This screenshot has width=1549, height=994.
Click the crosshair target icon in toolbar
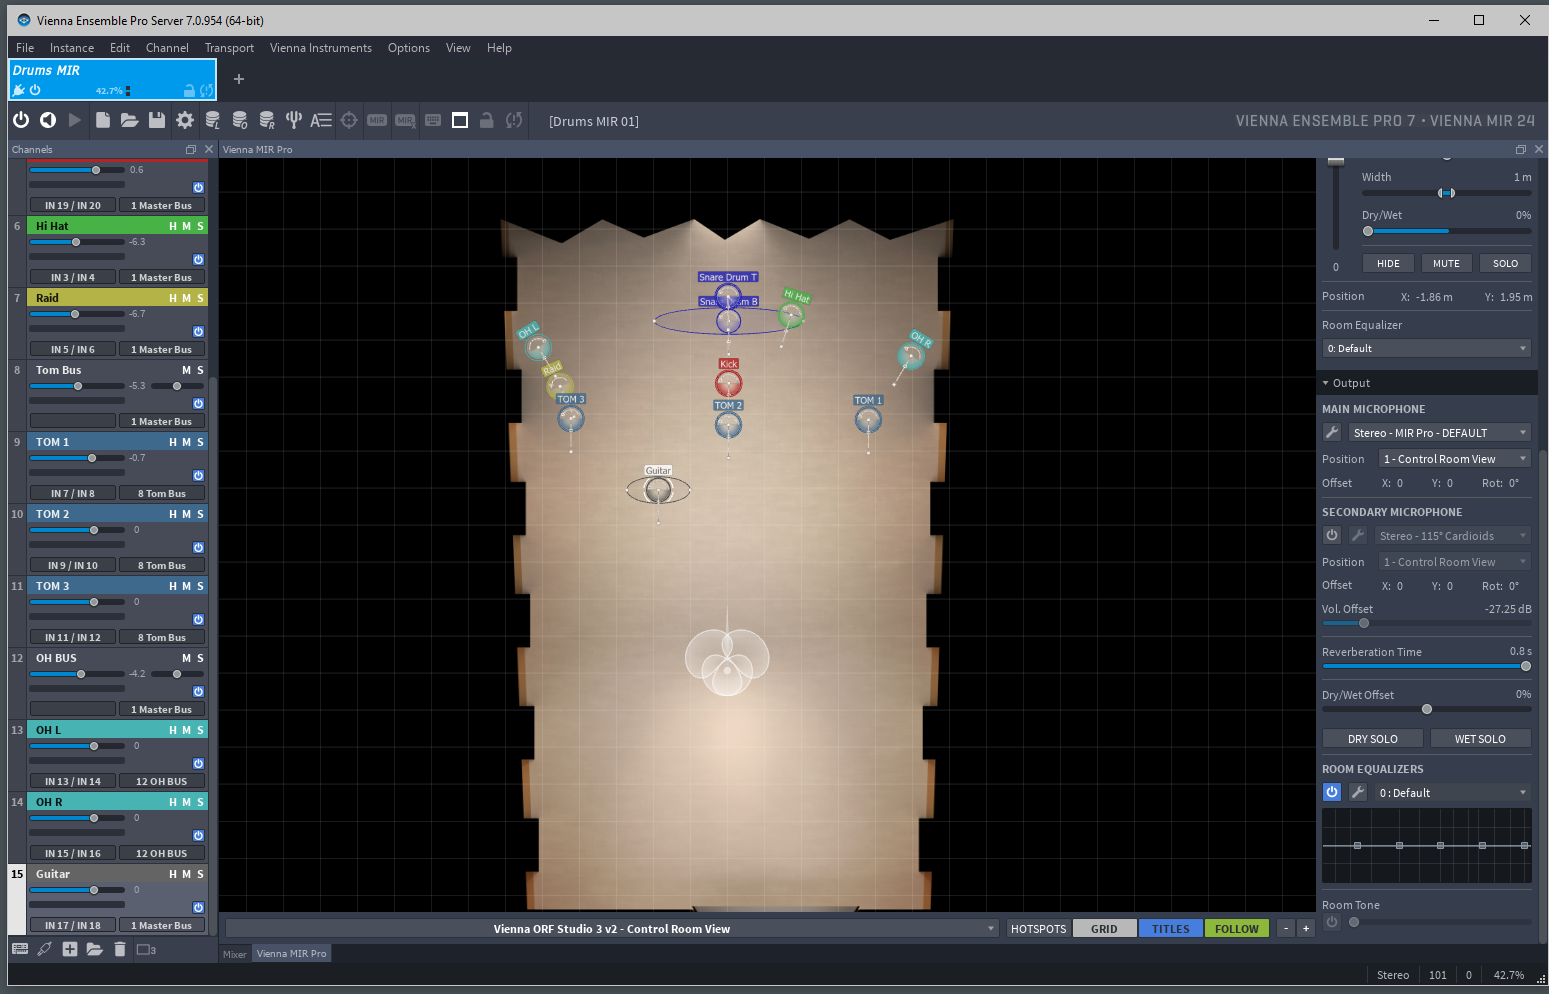click(x=349, y=120)
